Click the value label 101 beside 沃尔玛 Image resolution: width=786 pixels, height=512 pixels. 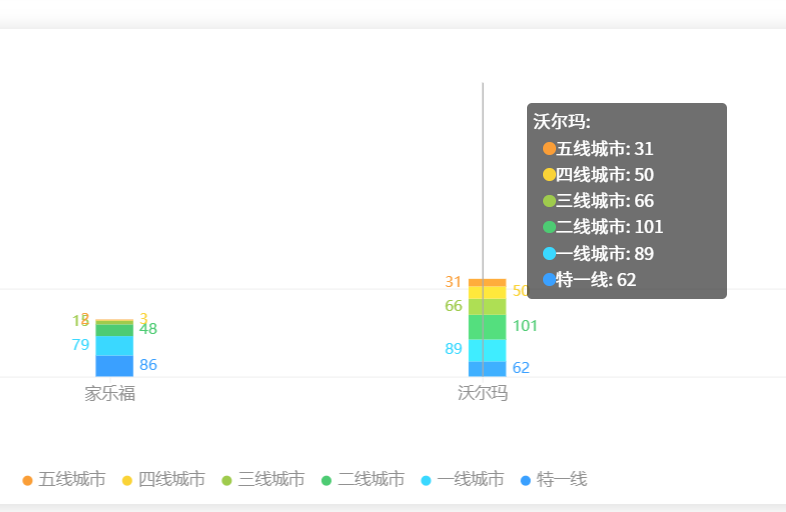[x=525, y=326]
